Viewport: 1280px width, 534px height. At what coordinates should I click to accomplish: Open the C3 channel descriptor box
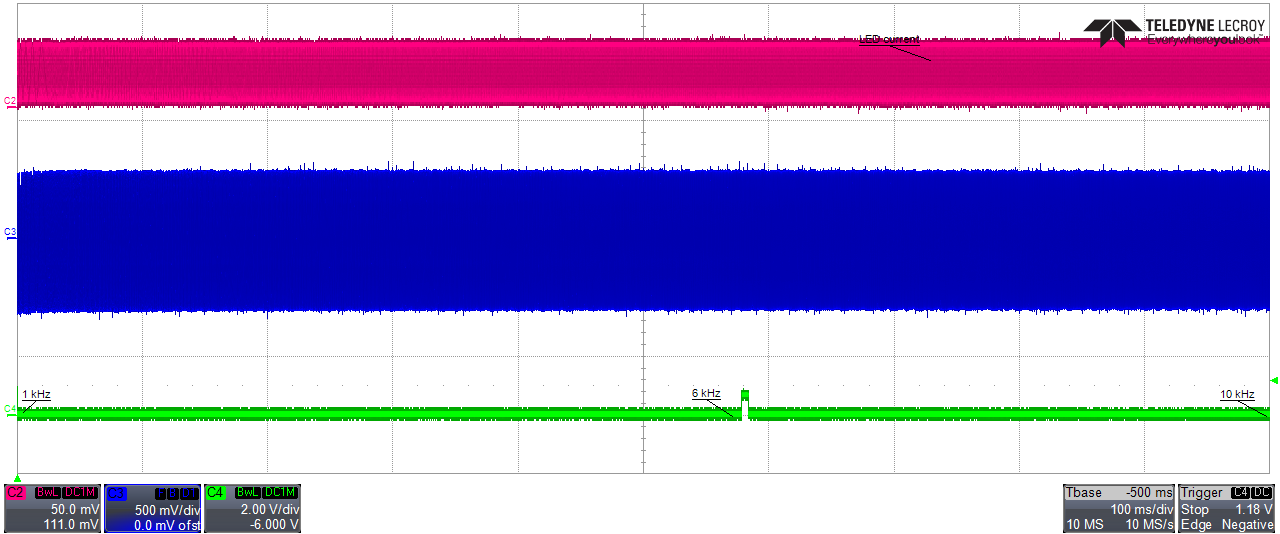[152, 508]
